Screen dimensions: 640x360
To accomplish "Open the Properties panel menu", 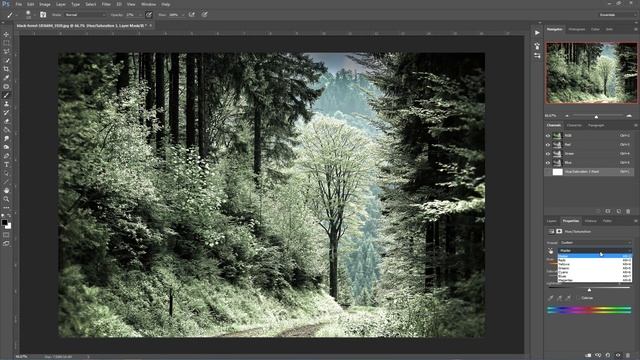I will pyautogui.click(x=636, y=221).
